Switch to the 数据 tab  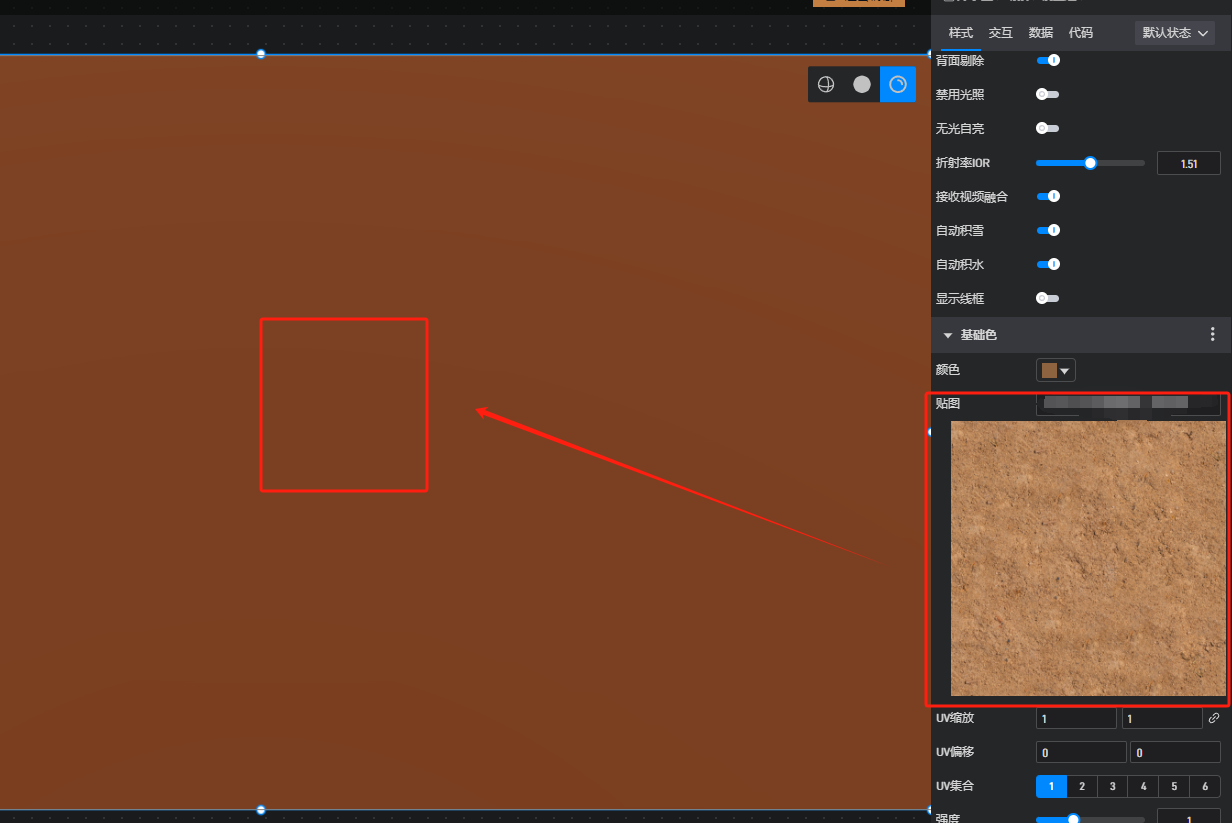[1040, 33]
